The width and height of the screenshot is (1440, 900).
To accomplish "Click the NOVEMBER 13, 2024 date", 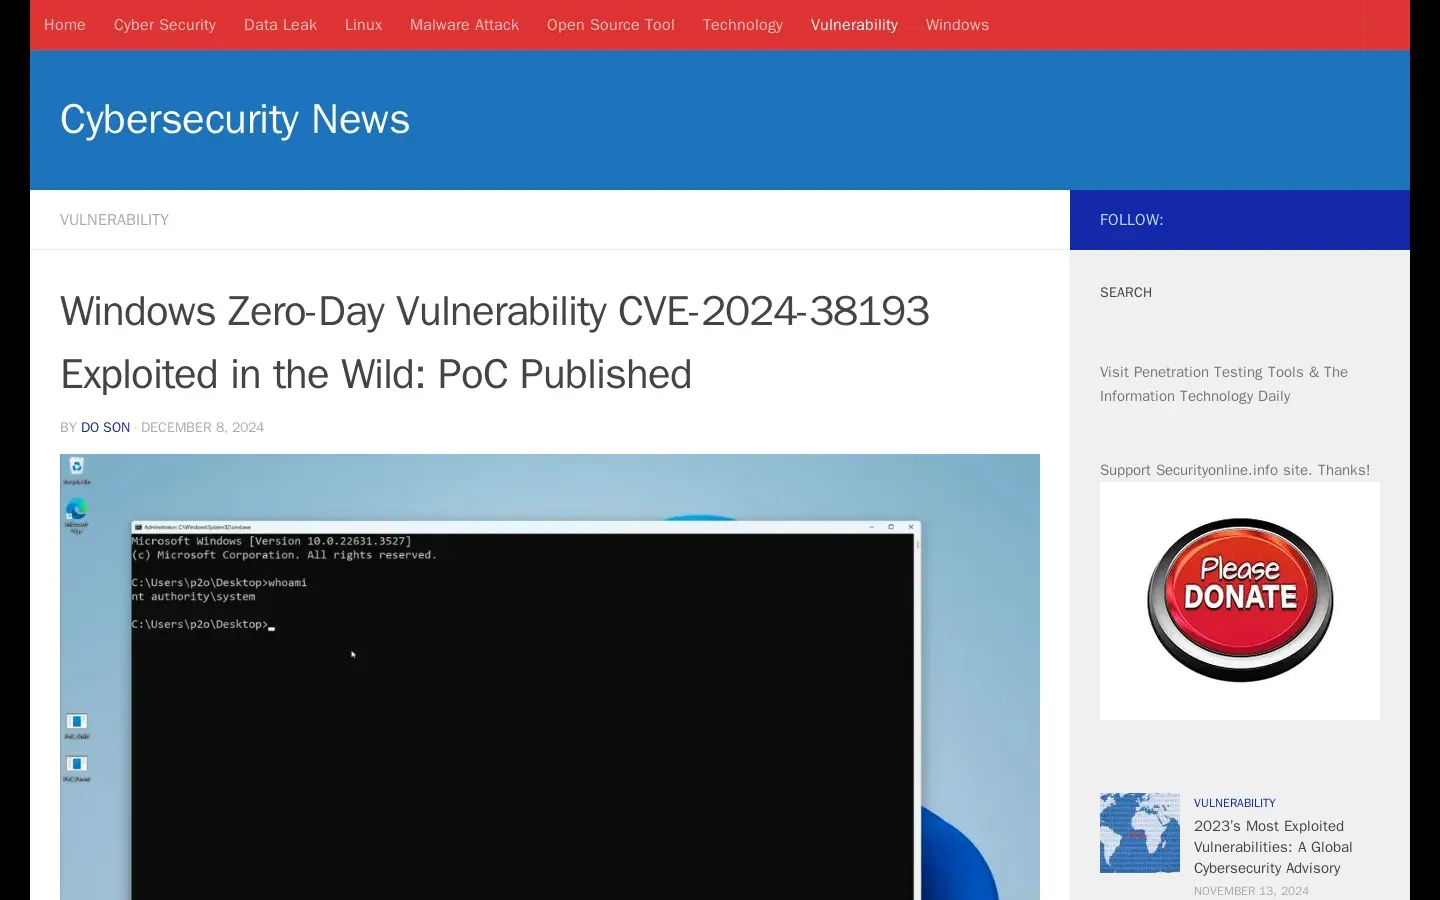I will click(1251, 891).
